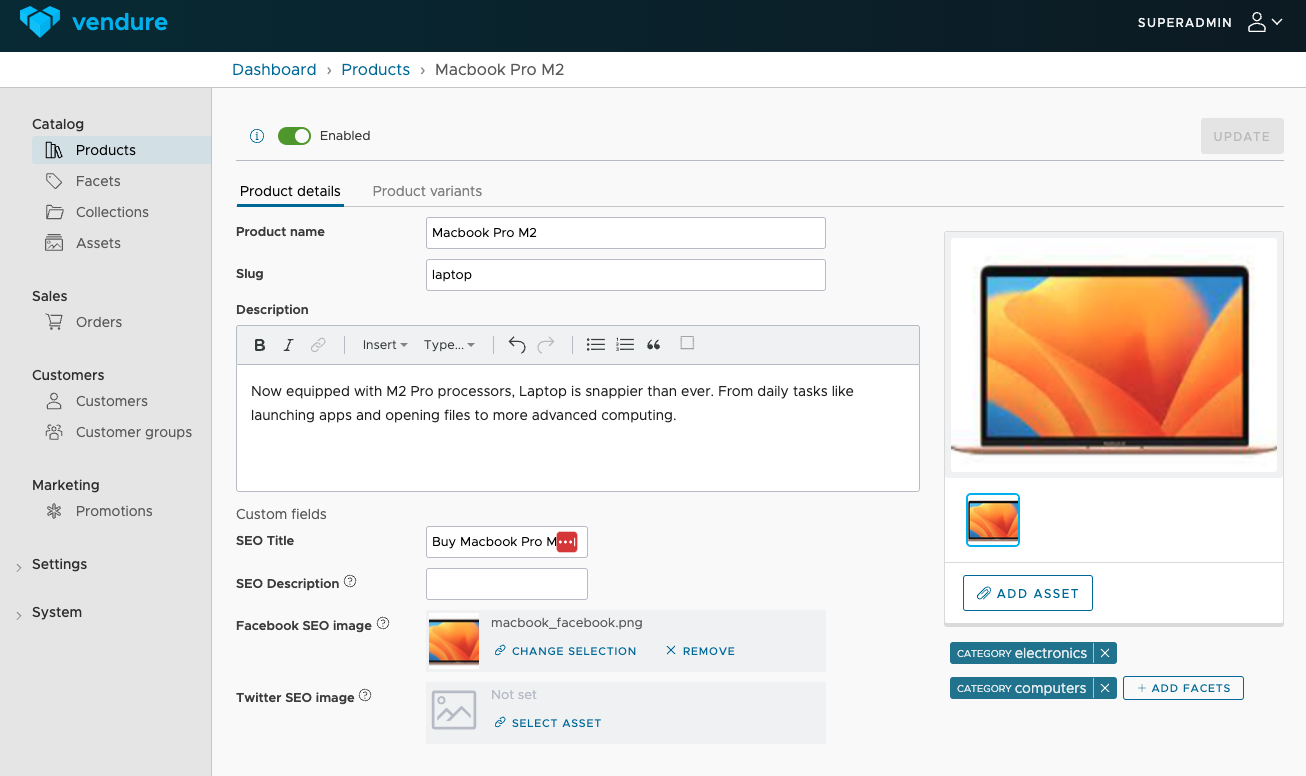The image size is (1306, 776).
Task: Open Promotions in the sidebar
Action: 114,511
